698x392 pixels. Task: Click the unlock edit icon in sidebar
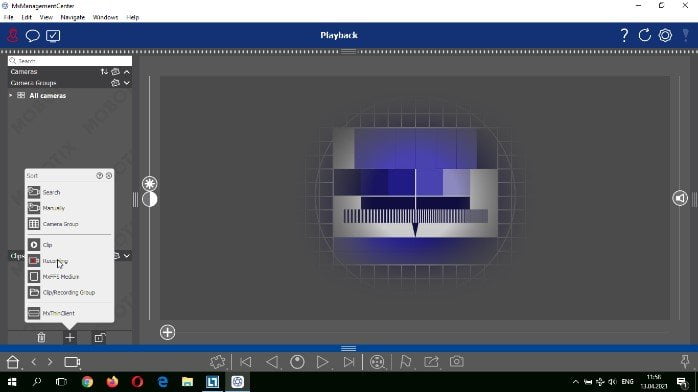coord(99,338)
